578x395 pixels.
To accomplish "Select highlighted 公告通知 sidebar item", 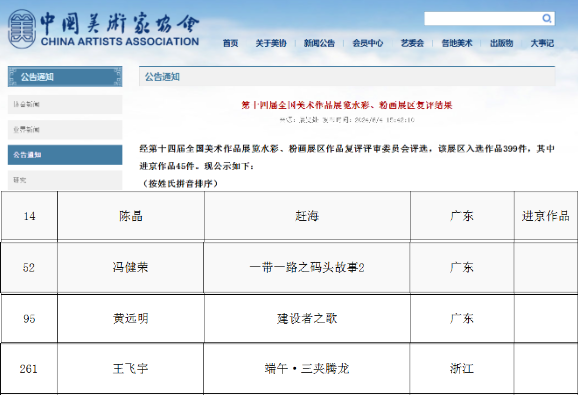I will [65, 155].
